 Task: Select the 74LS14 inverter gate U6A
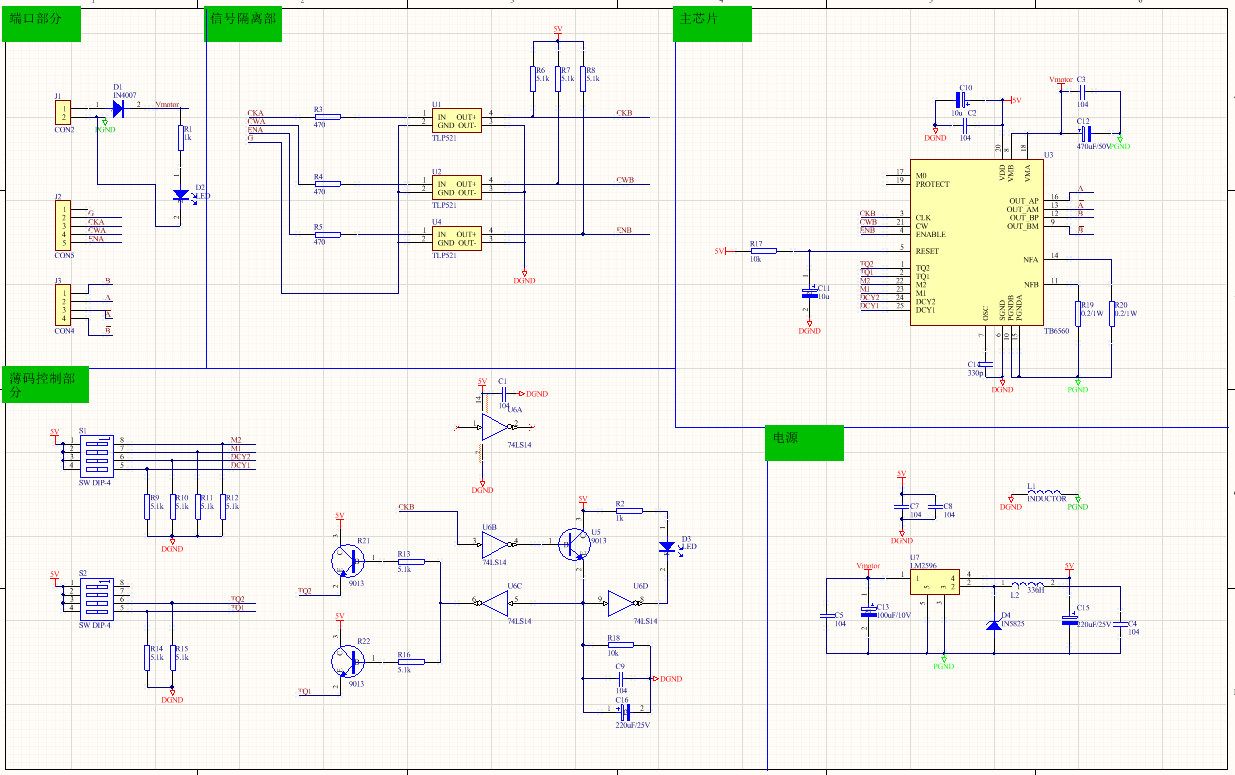coord(492,425)
